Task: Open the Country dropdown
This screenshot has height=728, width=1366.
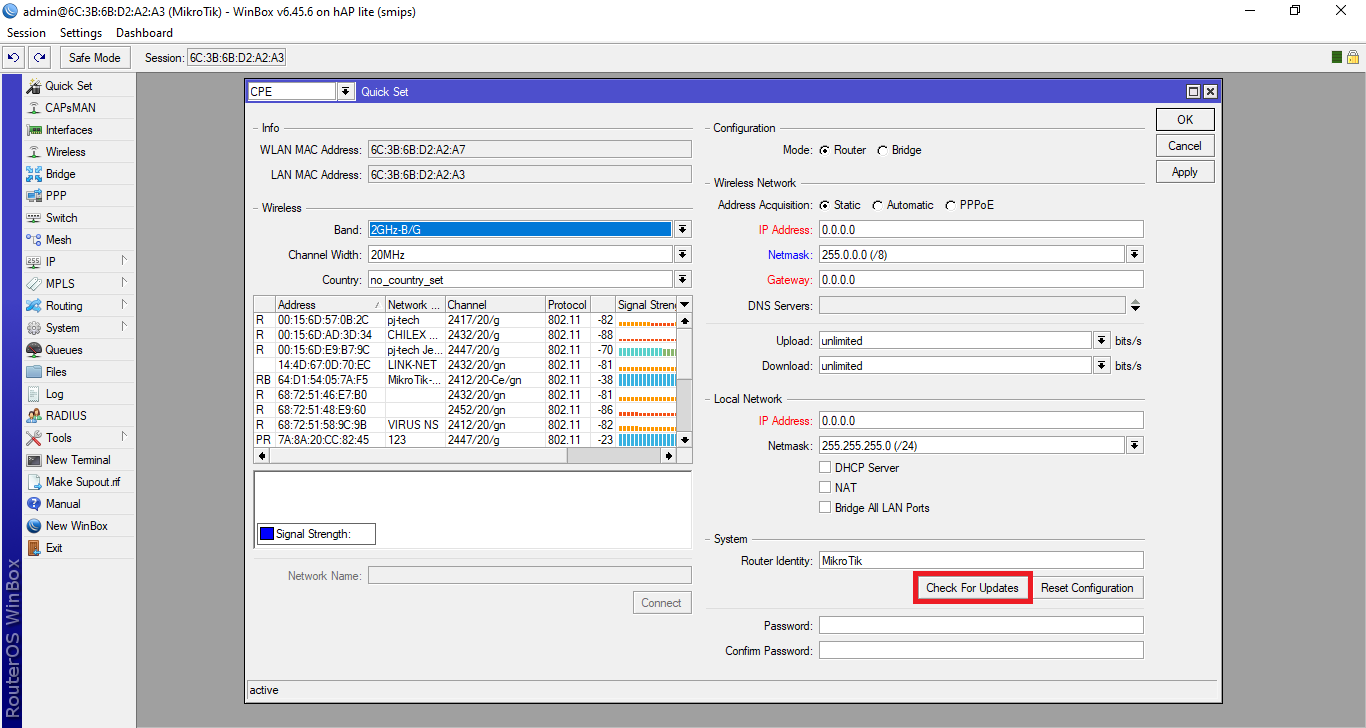Action: point(683,279)
